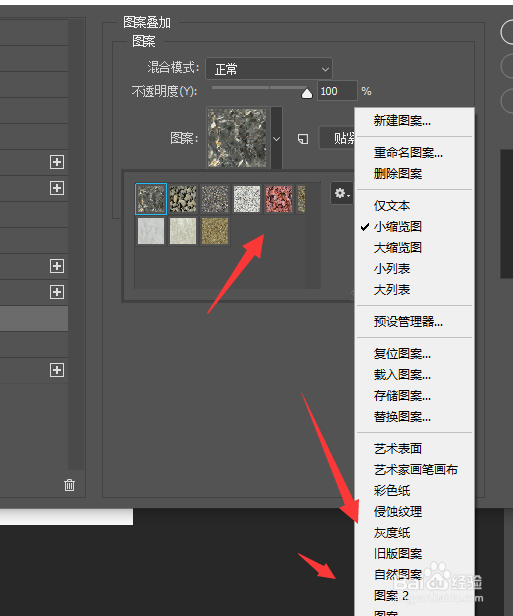The height and width of the screenshot is (616, 513).
Task: Select the checked 小缩览图 view option
Action: tap(398, 227)
